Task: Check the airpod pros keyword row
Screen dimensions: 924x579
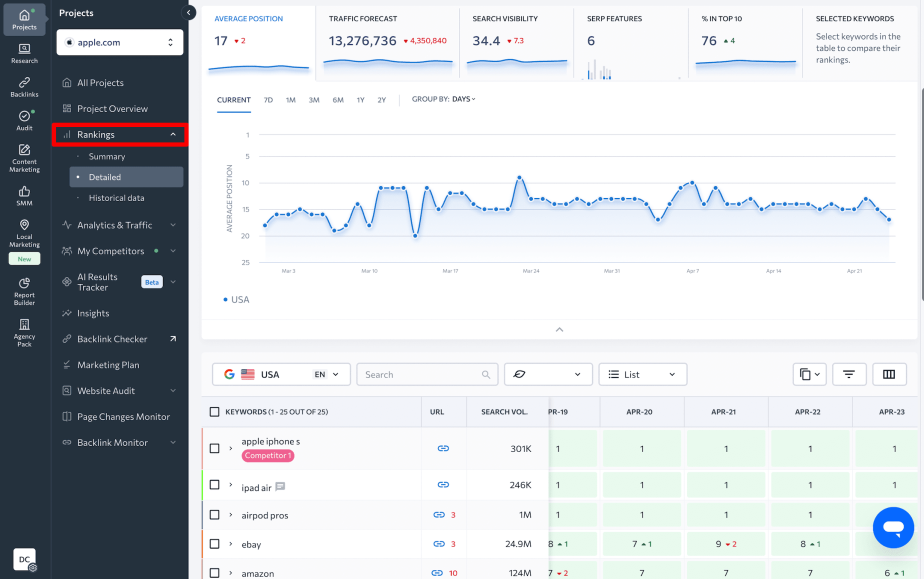Action: pos(216,514)
